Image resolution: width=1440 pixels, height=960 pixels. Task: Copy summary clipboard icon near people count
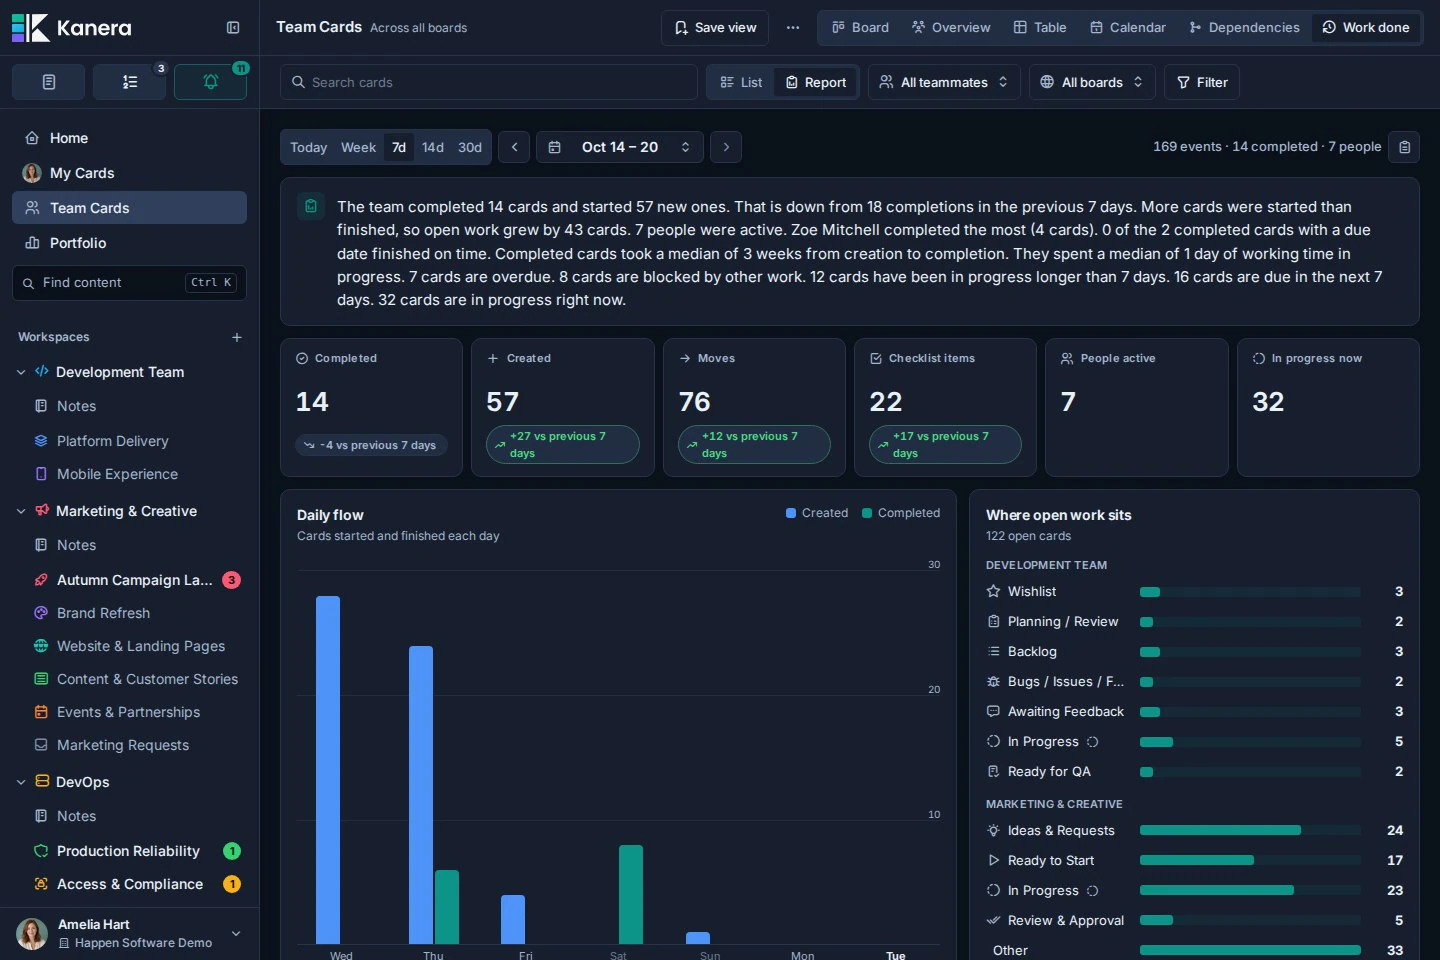click(1405, 147)
